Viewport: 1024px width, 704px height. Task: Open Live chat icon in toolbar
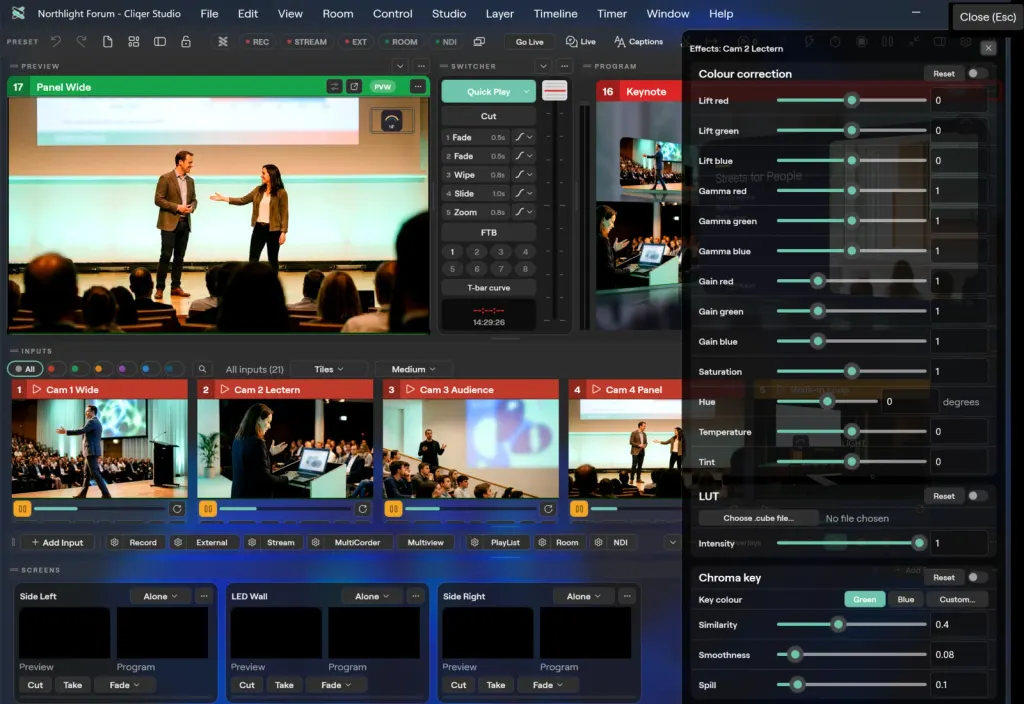pyautogui.click(x=581, y=41)
